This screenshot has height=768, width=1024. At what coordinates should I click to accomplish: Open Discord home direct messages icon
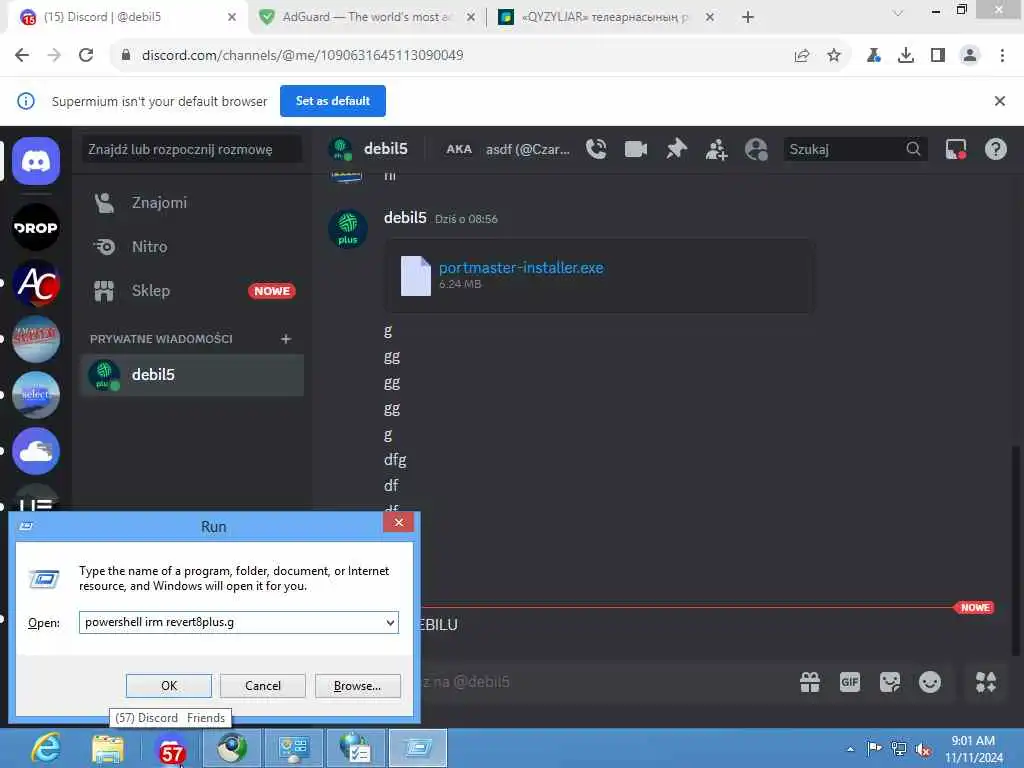click(x=36, y=161)
